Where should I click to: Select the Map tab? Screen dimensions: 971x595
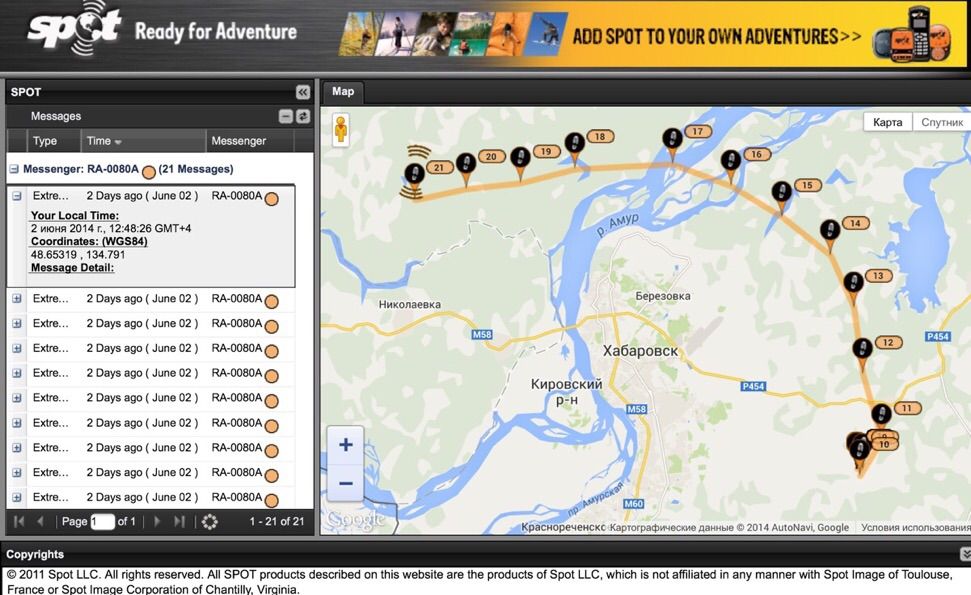pyautogui.click(x=343, y=92)
